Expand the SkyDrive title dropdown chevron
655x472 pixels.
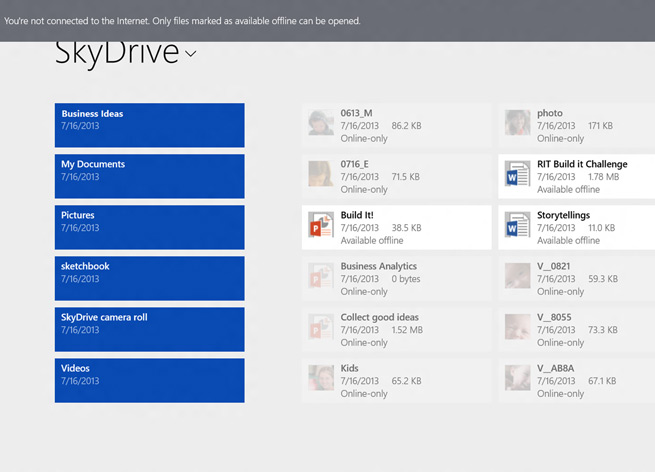(x=190, y=53)
